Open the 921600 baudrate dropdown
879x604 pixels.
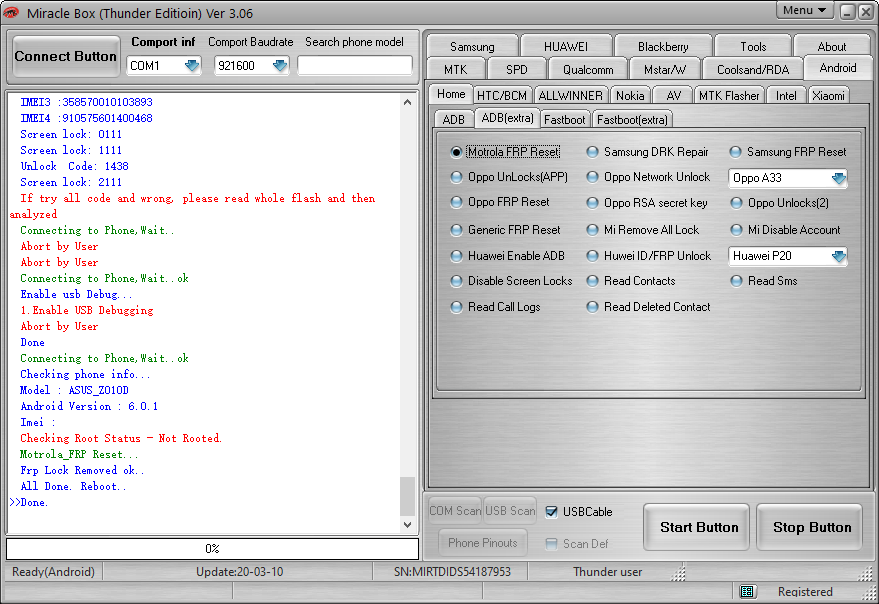tap(280, 66)
